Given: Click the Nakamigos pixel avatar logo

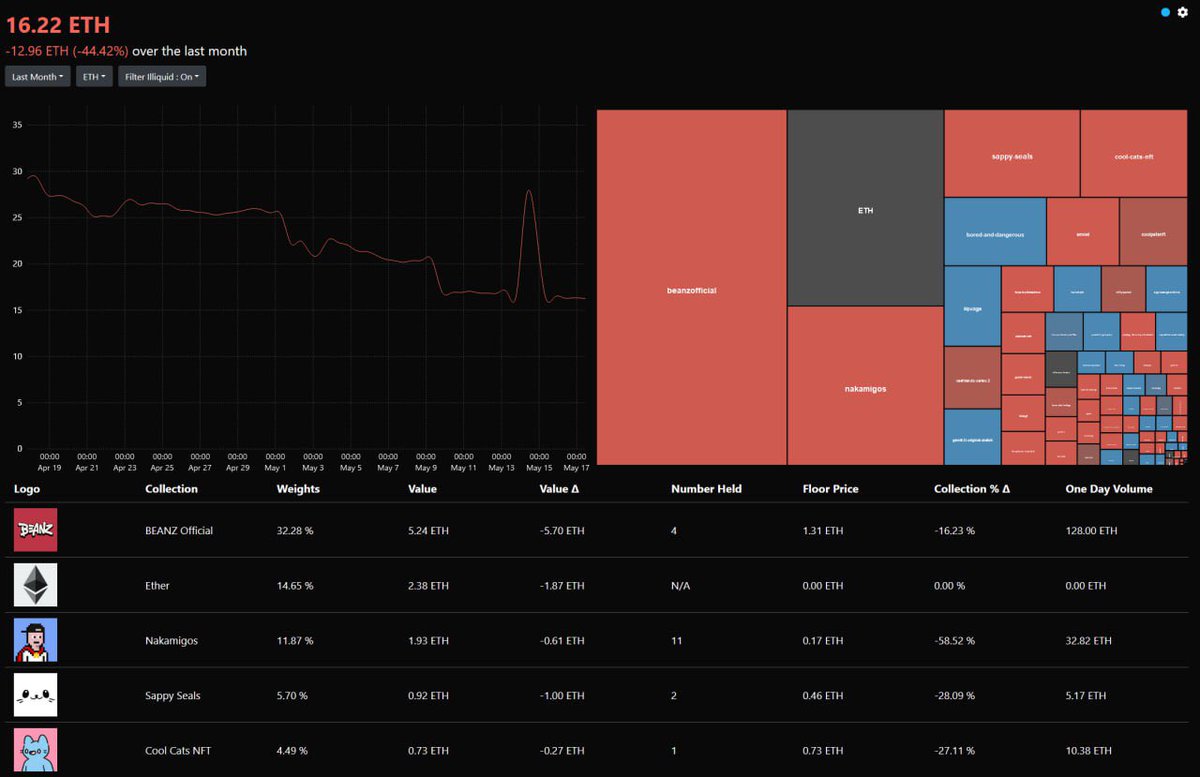Looking at the screenshot, I should click(35, 640).
